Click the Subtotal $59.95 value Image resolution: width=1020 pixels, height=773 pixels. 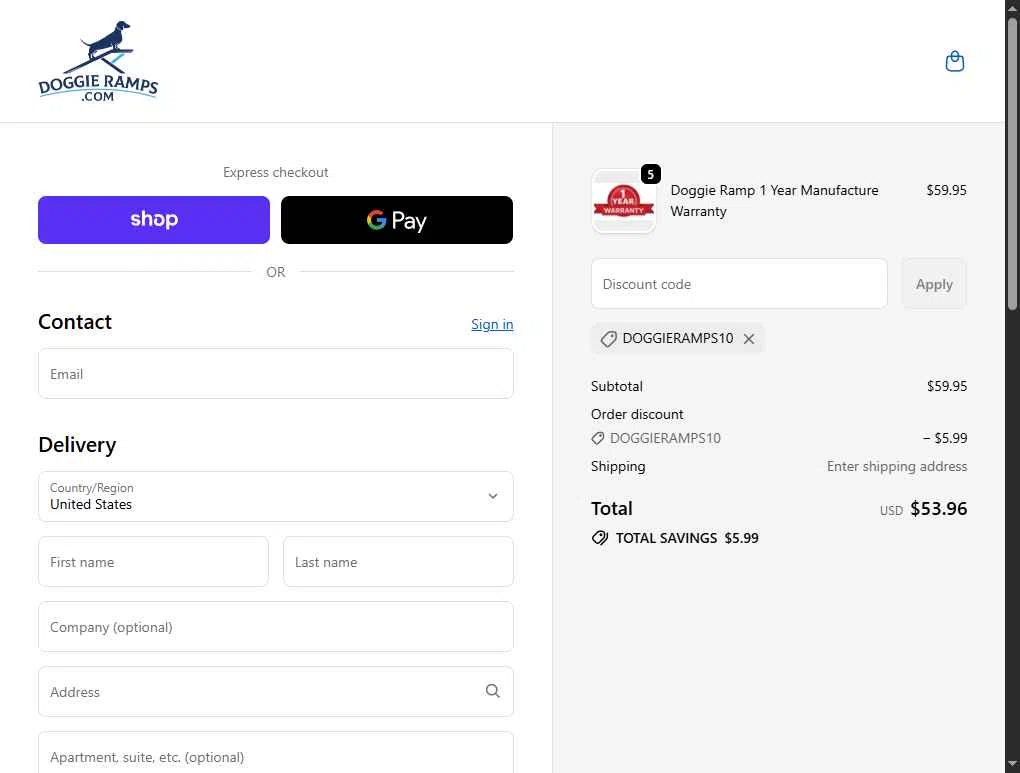click(946, 386)
